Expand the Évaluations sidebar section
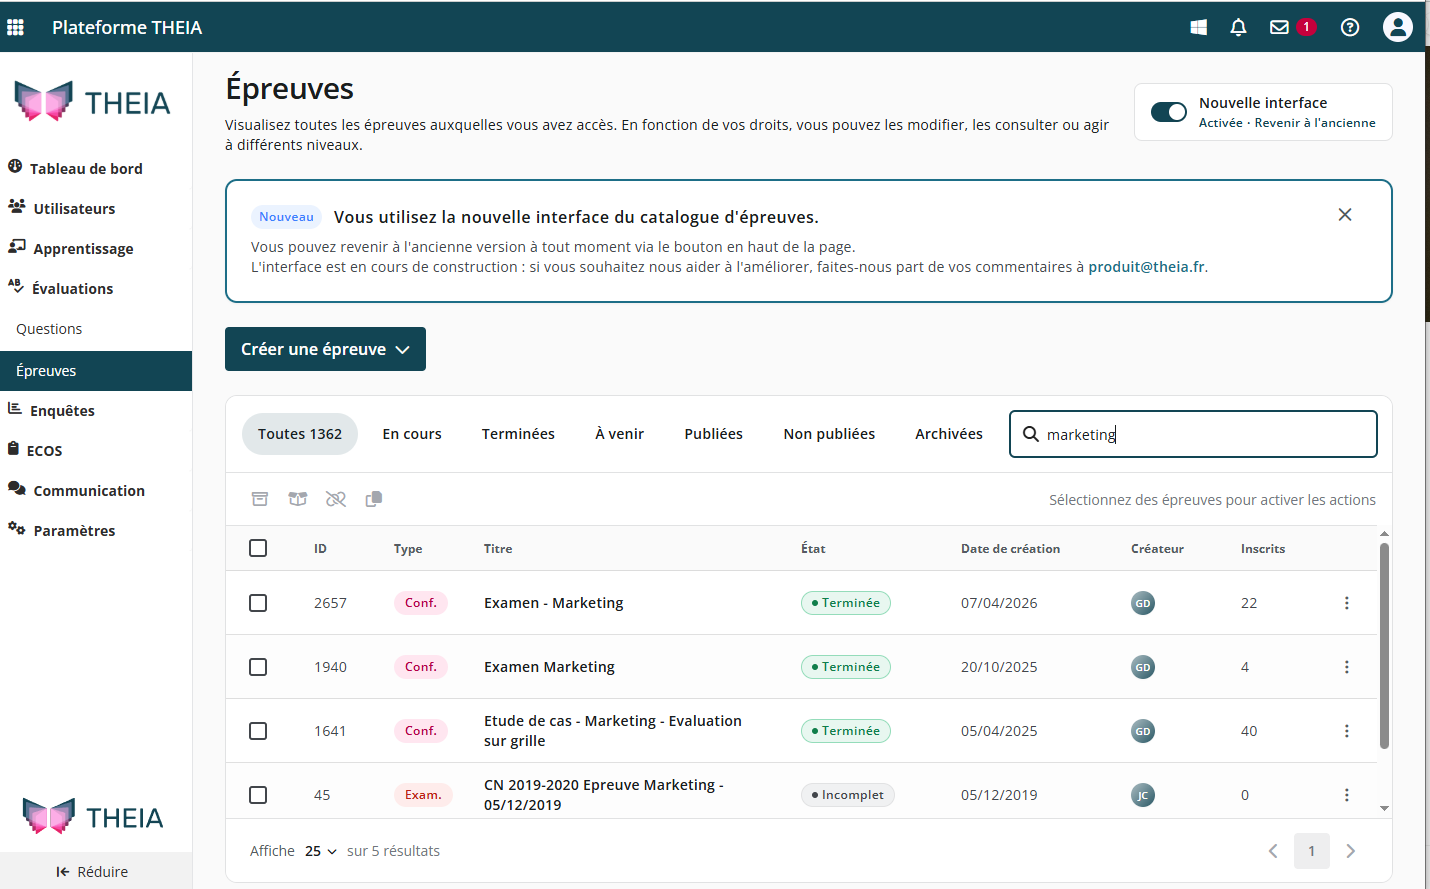This screenshot has width=1430, height=889. (60, 288)
